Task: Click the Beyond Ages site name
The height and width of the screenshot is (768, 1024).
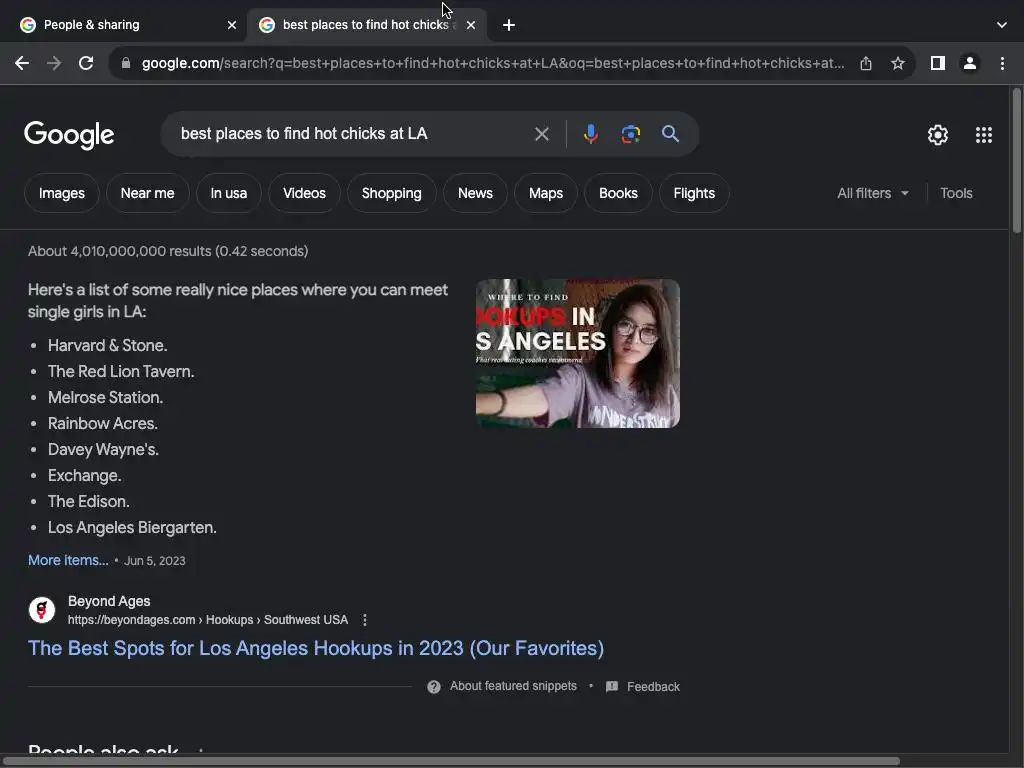Action: 109,601
